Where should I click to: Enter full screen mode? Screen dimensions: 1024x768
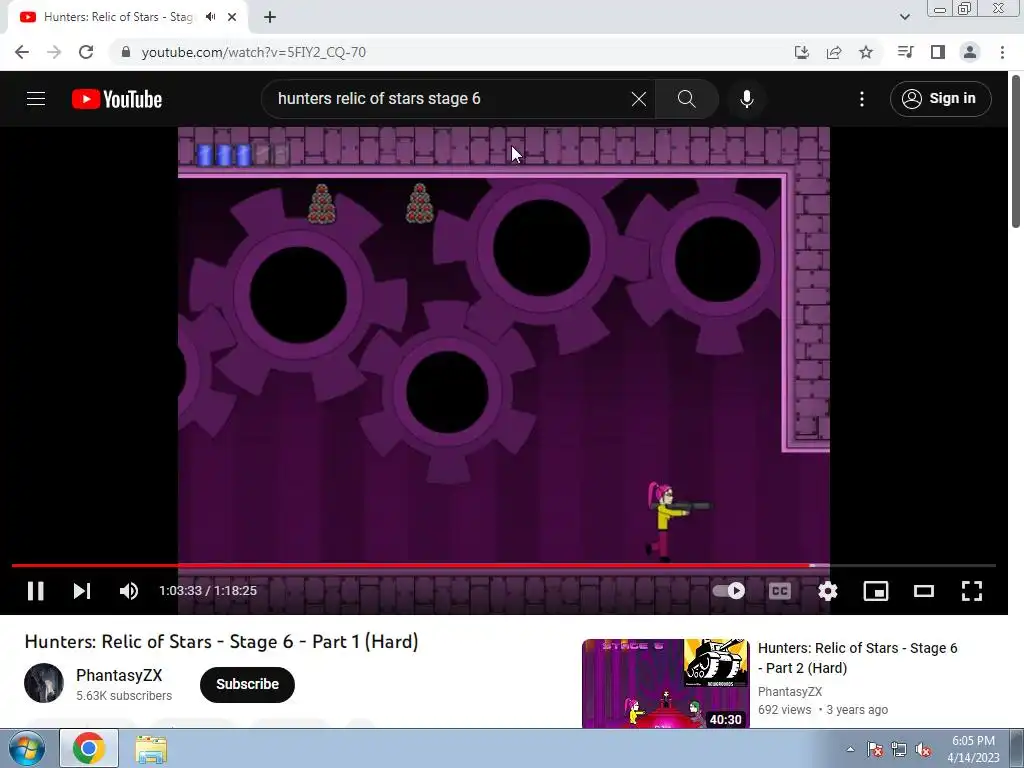click(x=972, y=591)
